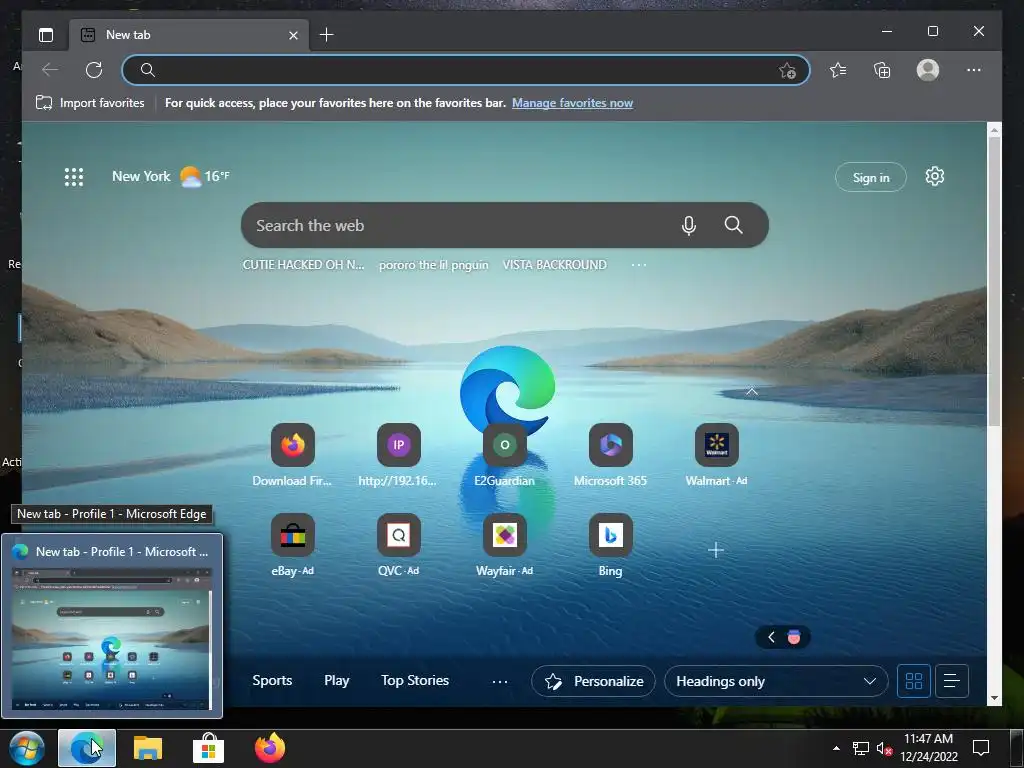The width and height of the screenshot is (1024, 768).
Task: Show more search suggestions ellipsis
Action: pos(639,265)
